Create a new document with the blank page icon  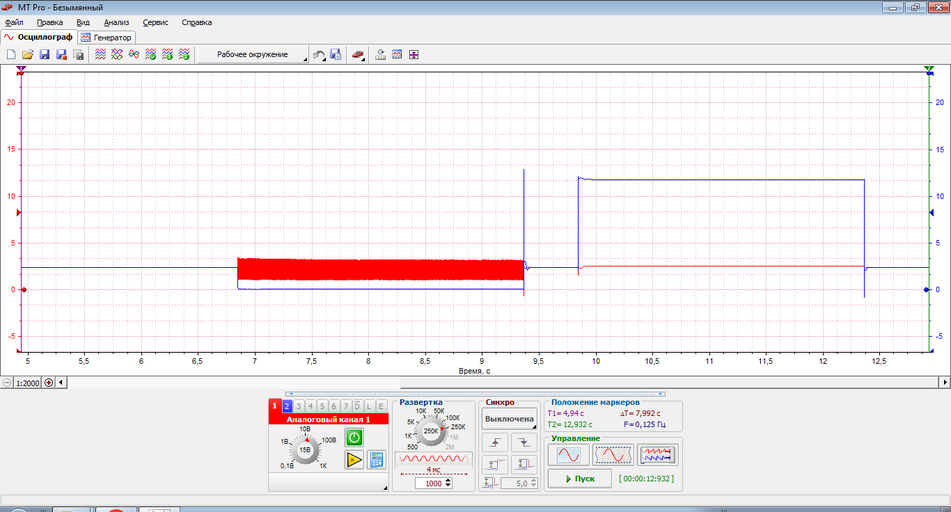pyautogui.click(x=11, y=55)
